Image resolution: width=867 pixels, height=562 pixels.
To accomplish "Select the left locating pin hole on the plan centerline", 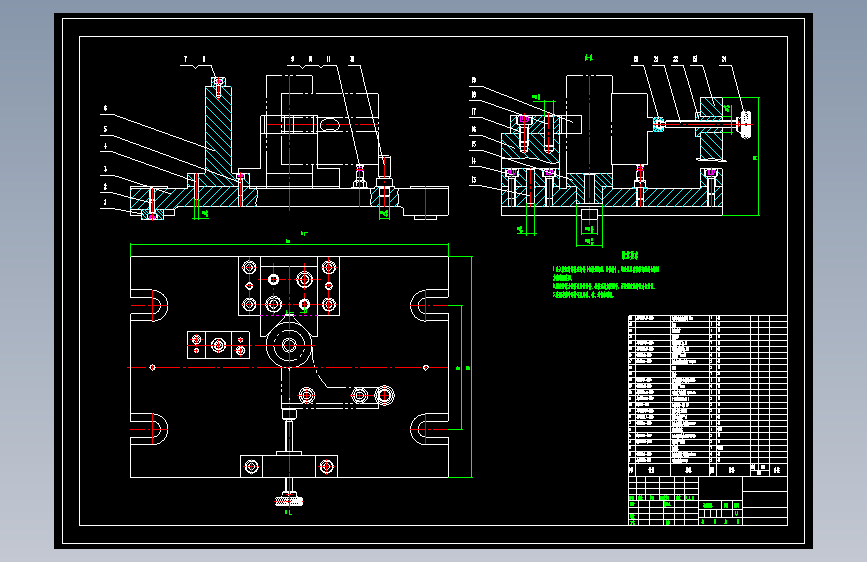I will (153, 367).
